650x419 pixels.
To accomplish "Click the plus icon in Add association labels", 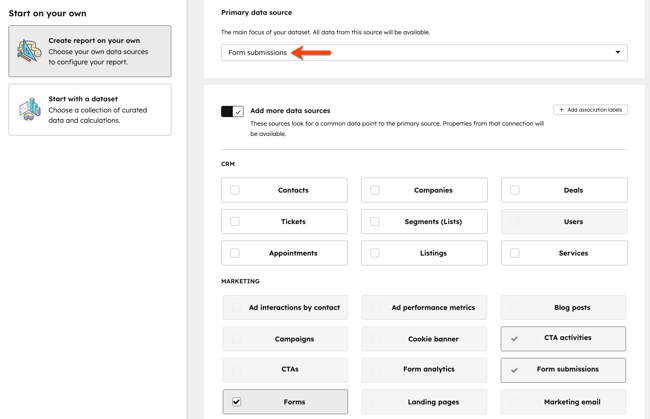I will click(x=561, y=110).
